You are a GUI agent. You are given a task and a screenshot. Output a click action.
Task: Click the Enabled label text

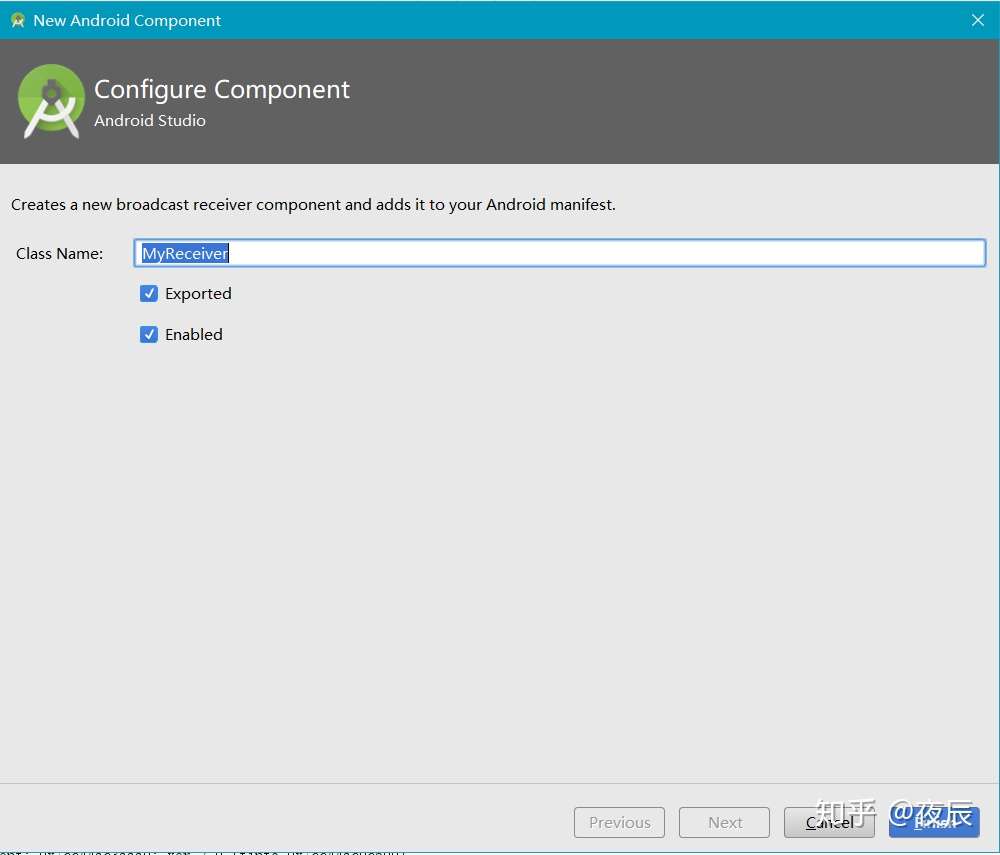(x=194, y=334)
